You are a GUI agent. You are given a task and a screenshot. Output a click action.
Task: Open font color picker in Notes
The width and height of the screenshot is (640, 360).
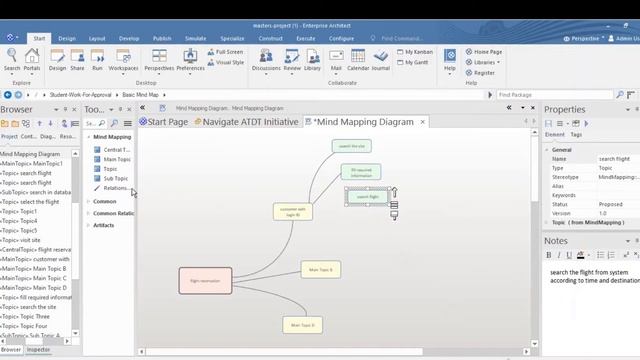580,255
